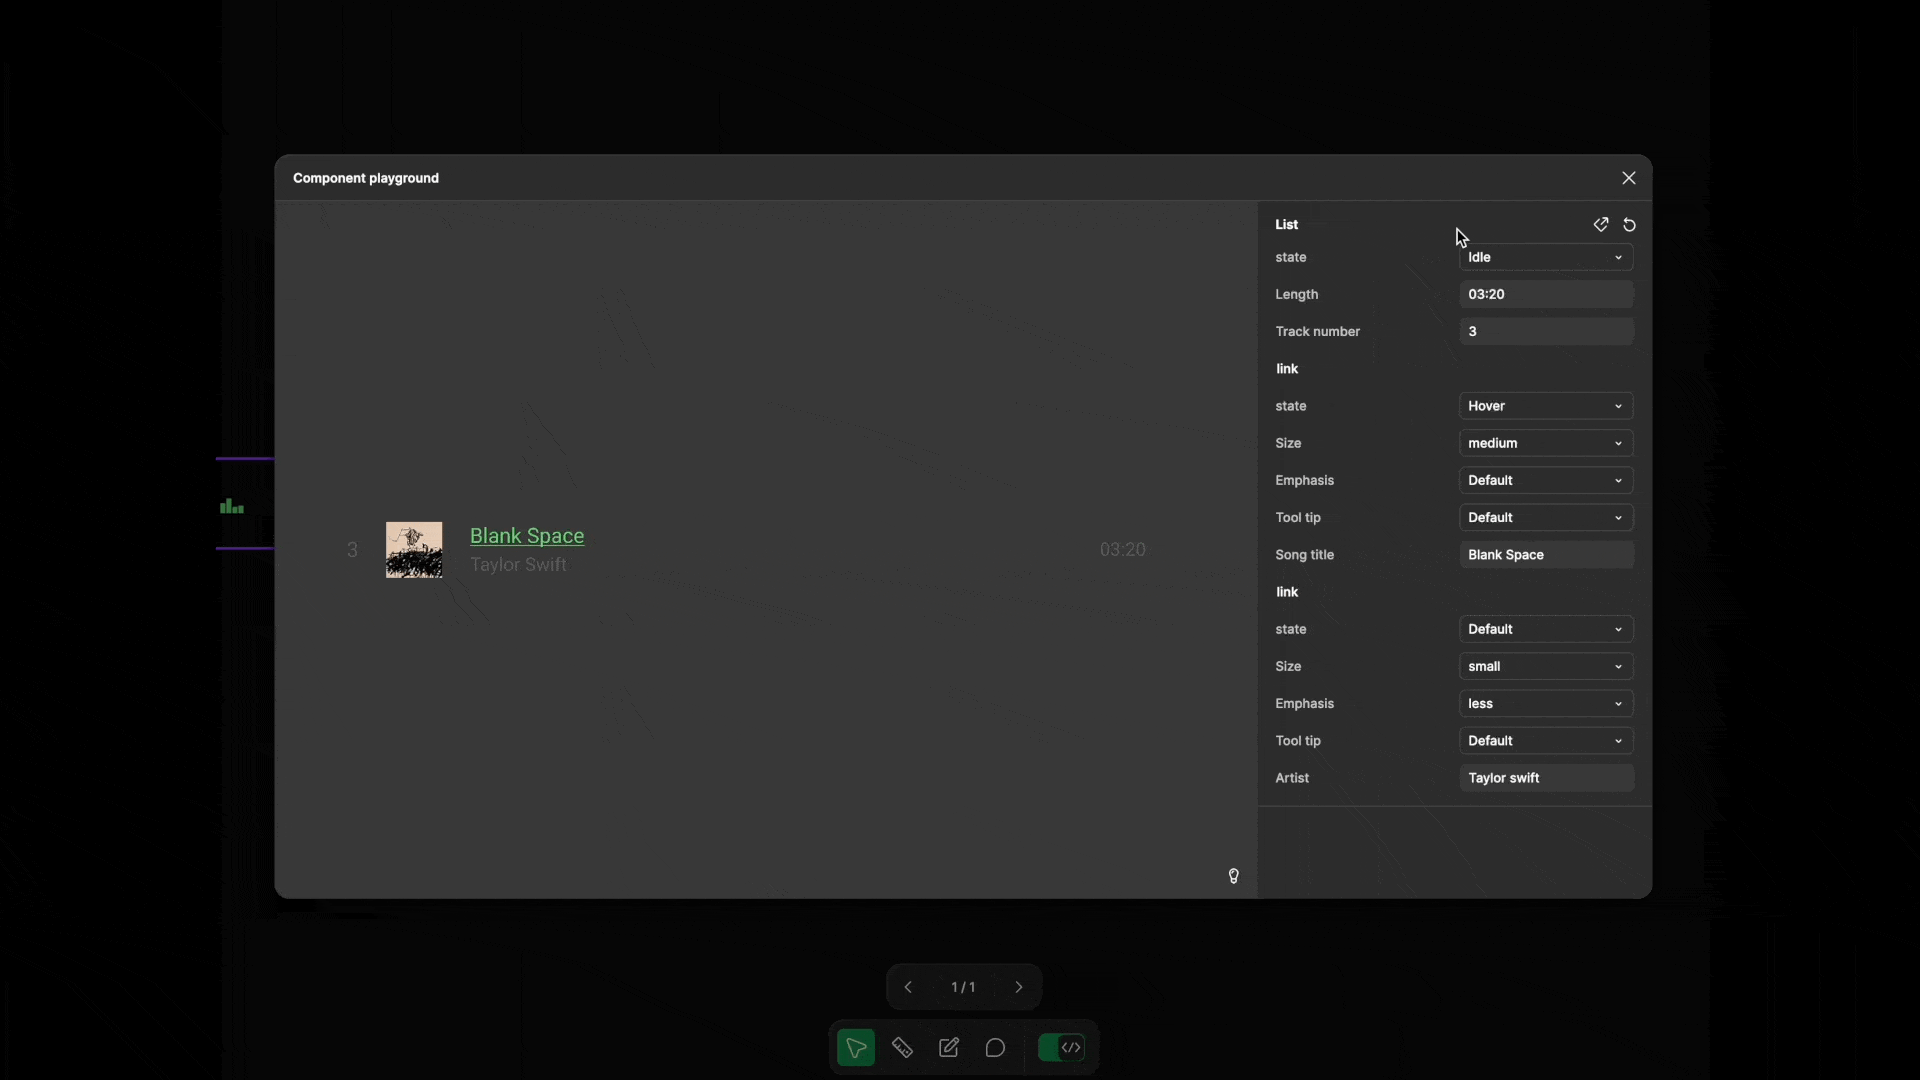The height and width of the screenshot is (1080, 1920).
Task: Open the Size small dropdown
Action: [1546, 667]
